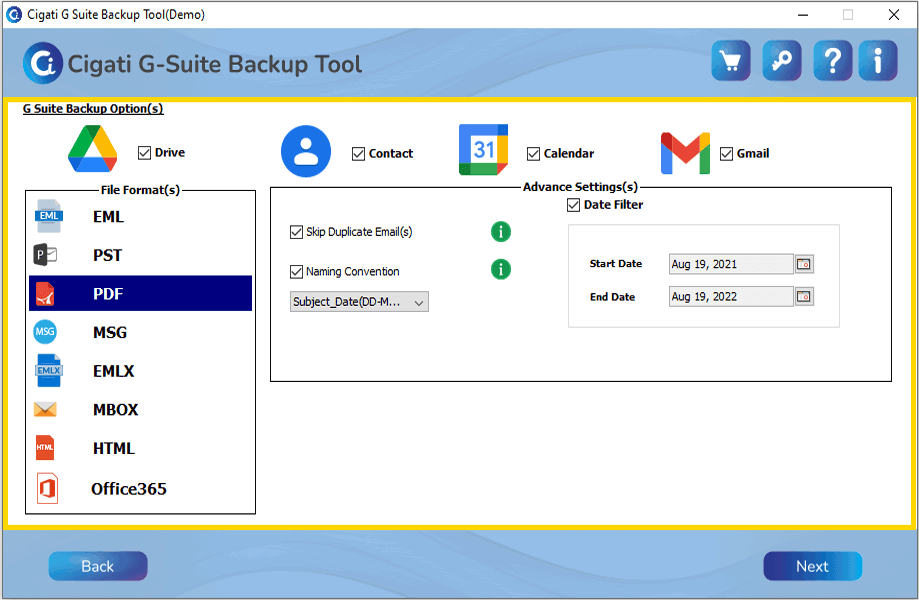Click info icon beside Skip Duplicate Email(s)
This screenshot has width=919, height=600.
click(x=501, y=232)
